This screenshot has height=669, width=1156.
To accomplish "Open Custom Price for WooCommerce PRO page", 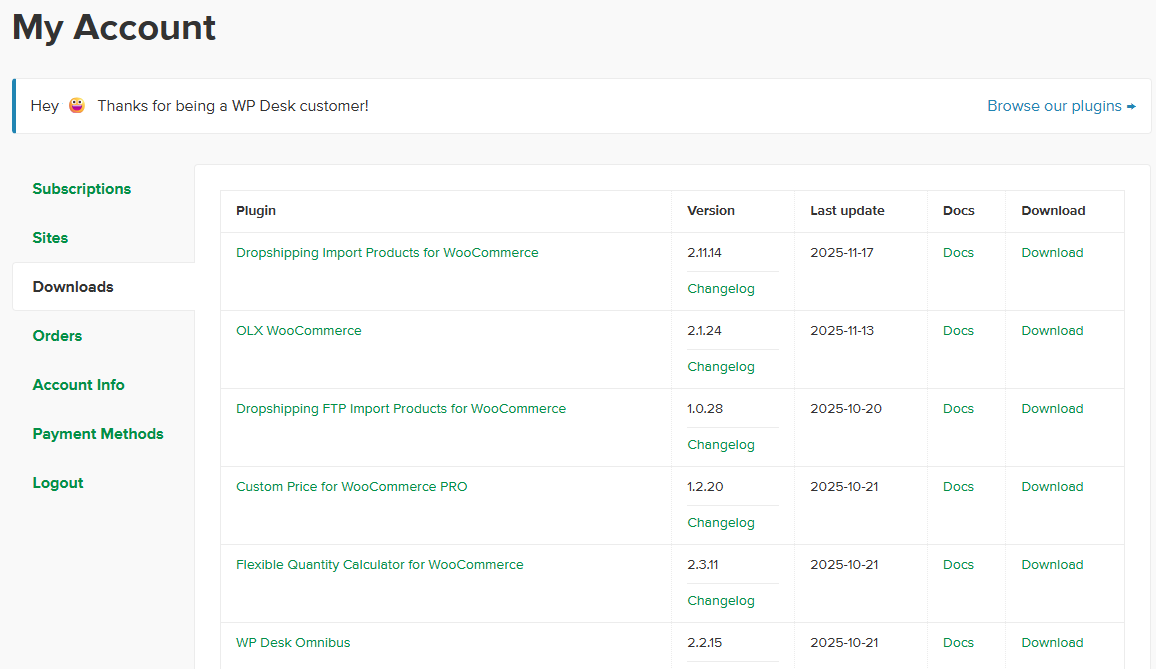I will click(352, 487).
